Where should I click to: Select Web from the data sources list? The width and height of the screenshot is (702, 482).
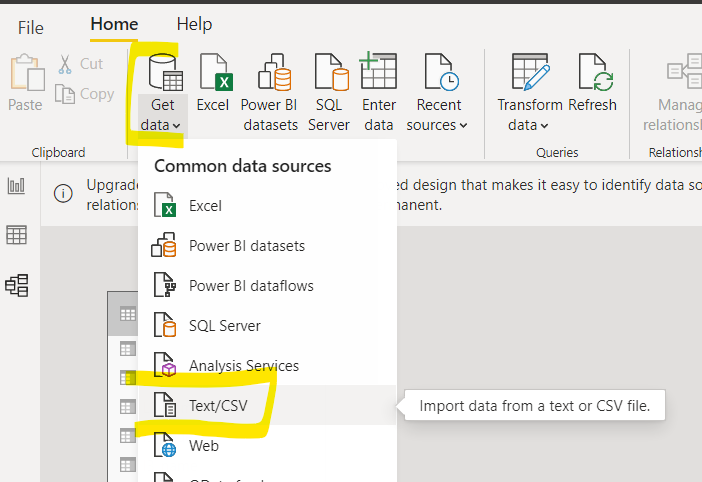point(203,446)
